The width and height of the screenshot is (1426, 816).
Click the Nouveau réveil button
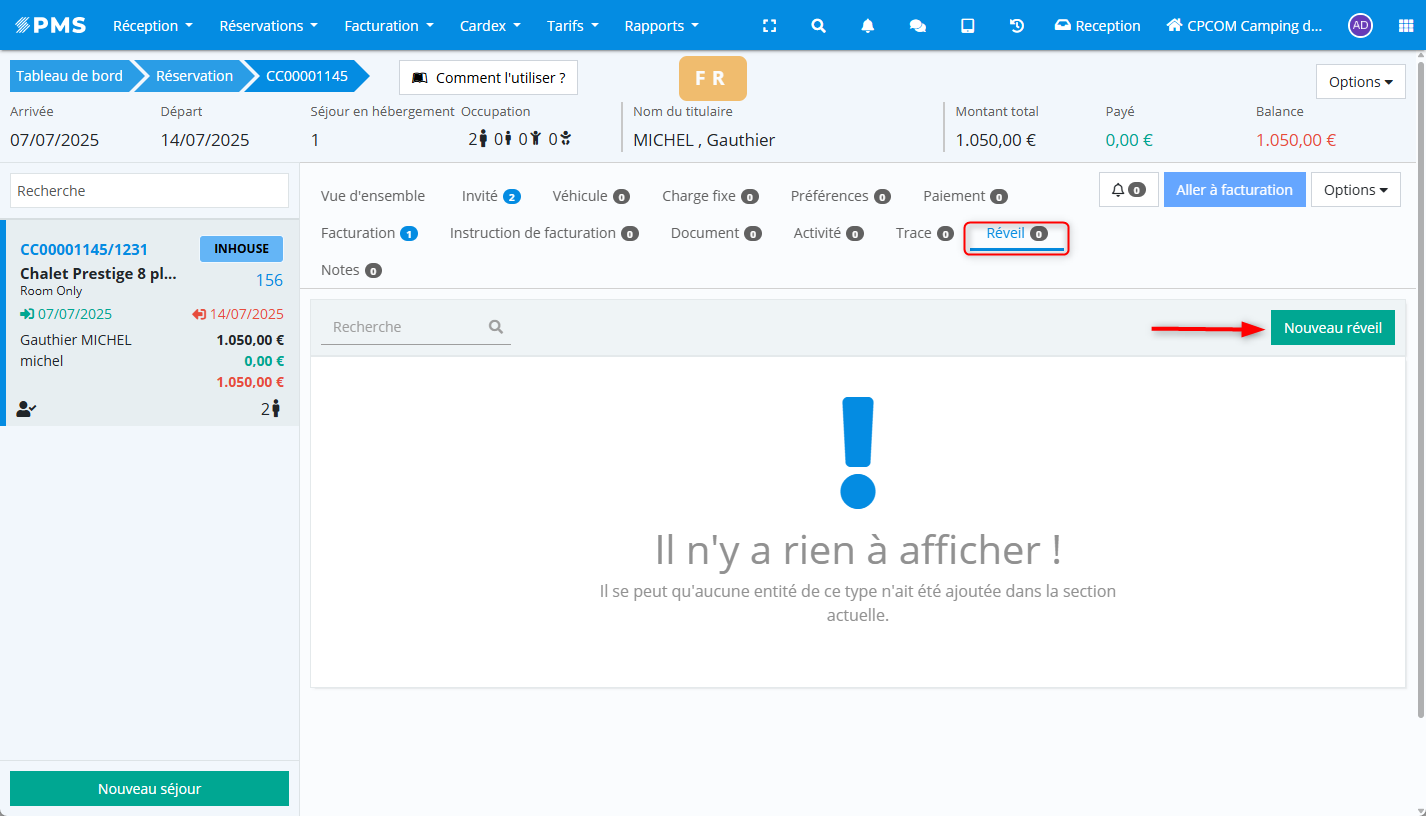point(1332,327)
